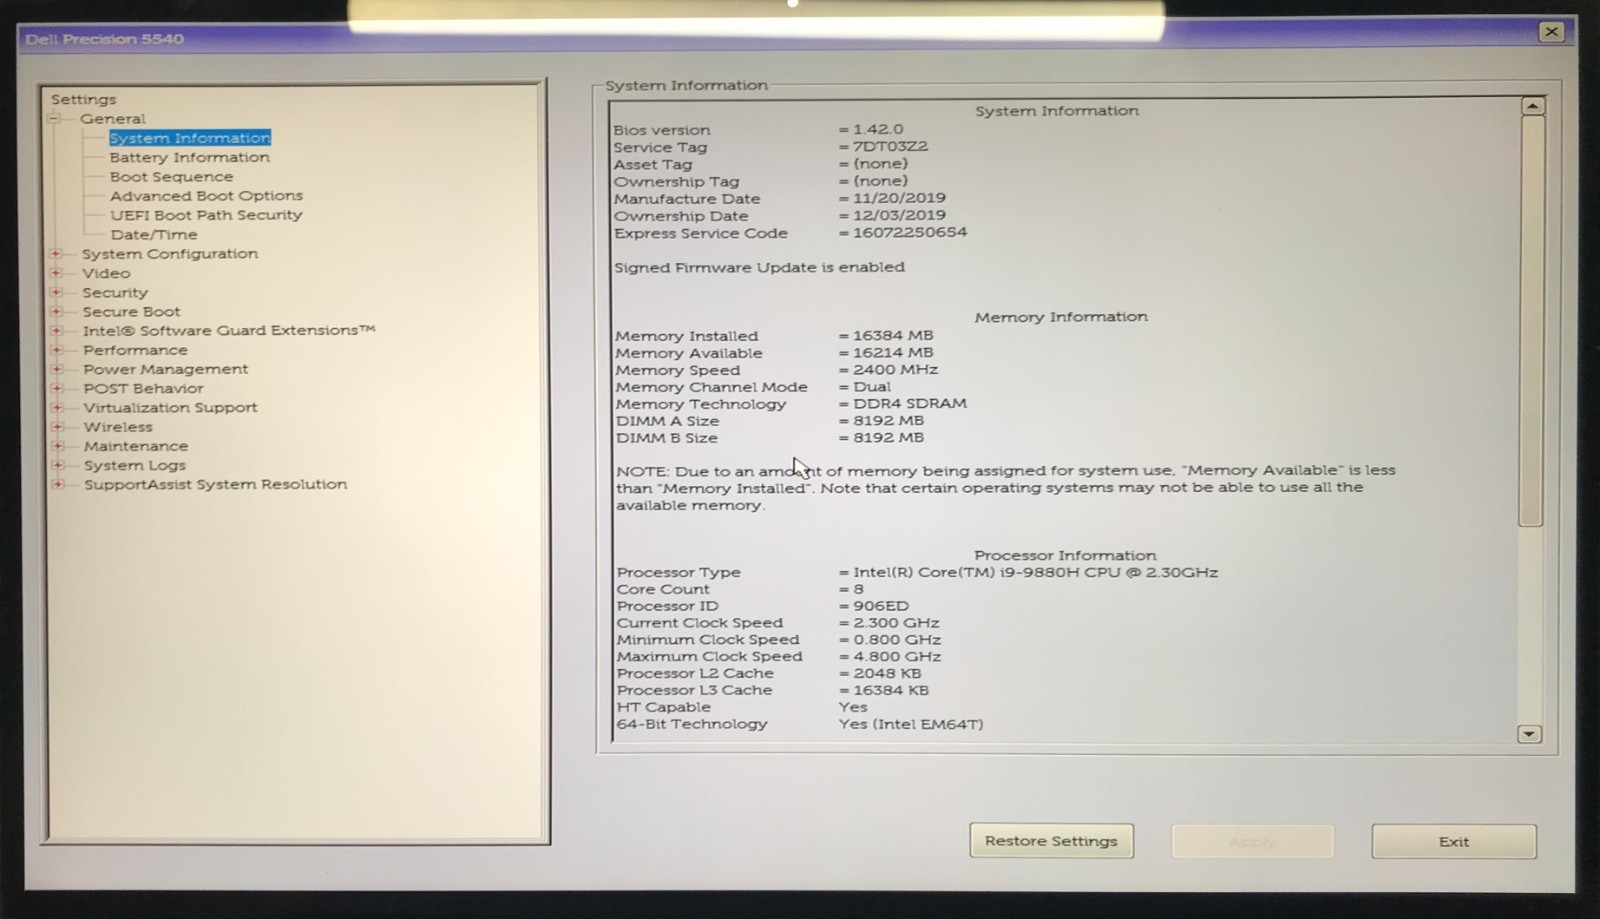1600x919 pixels.
Task: Expand SupportAssist System Resolution node
Action: click(58, 484)
